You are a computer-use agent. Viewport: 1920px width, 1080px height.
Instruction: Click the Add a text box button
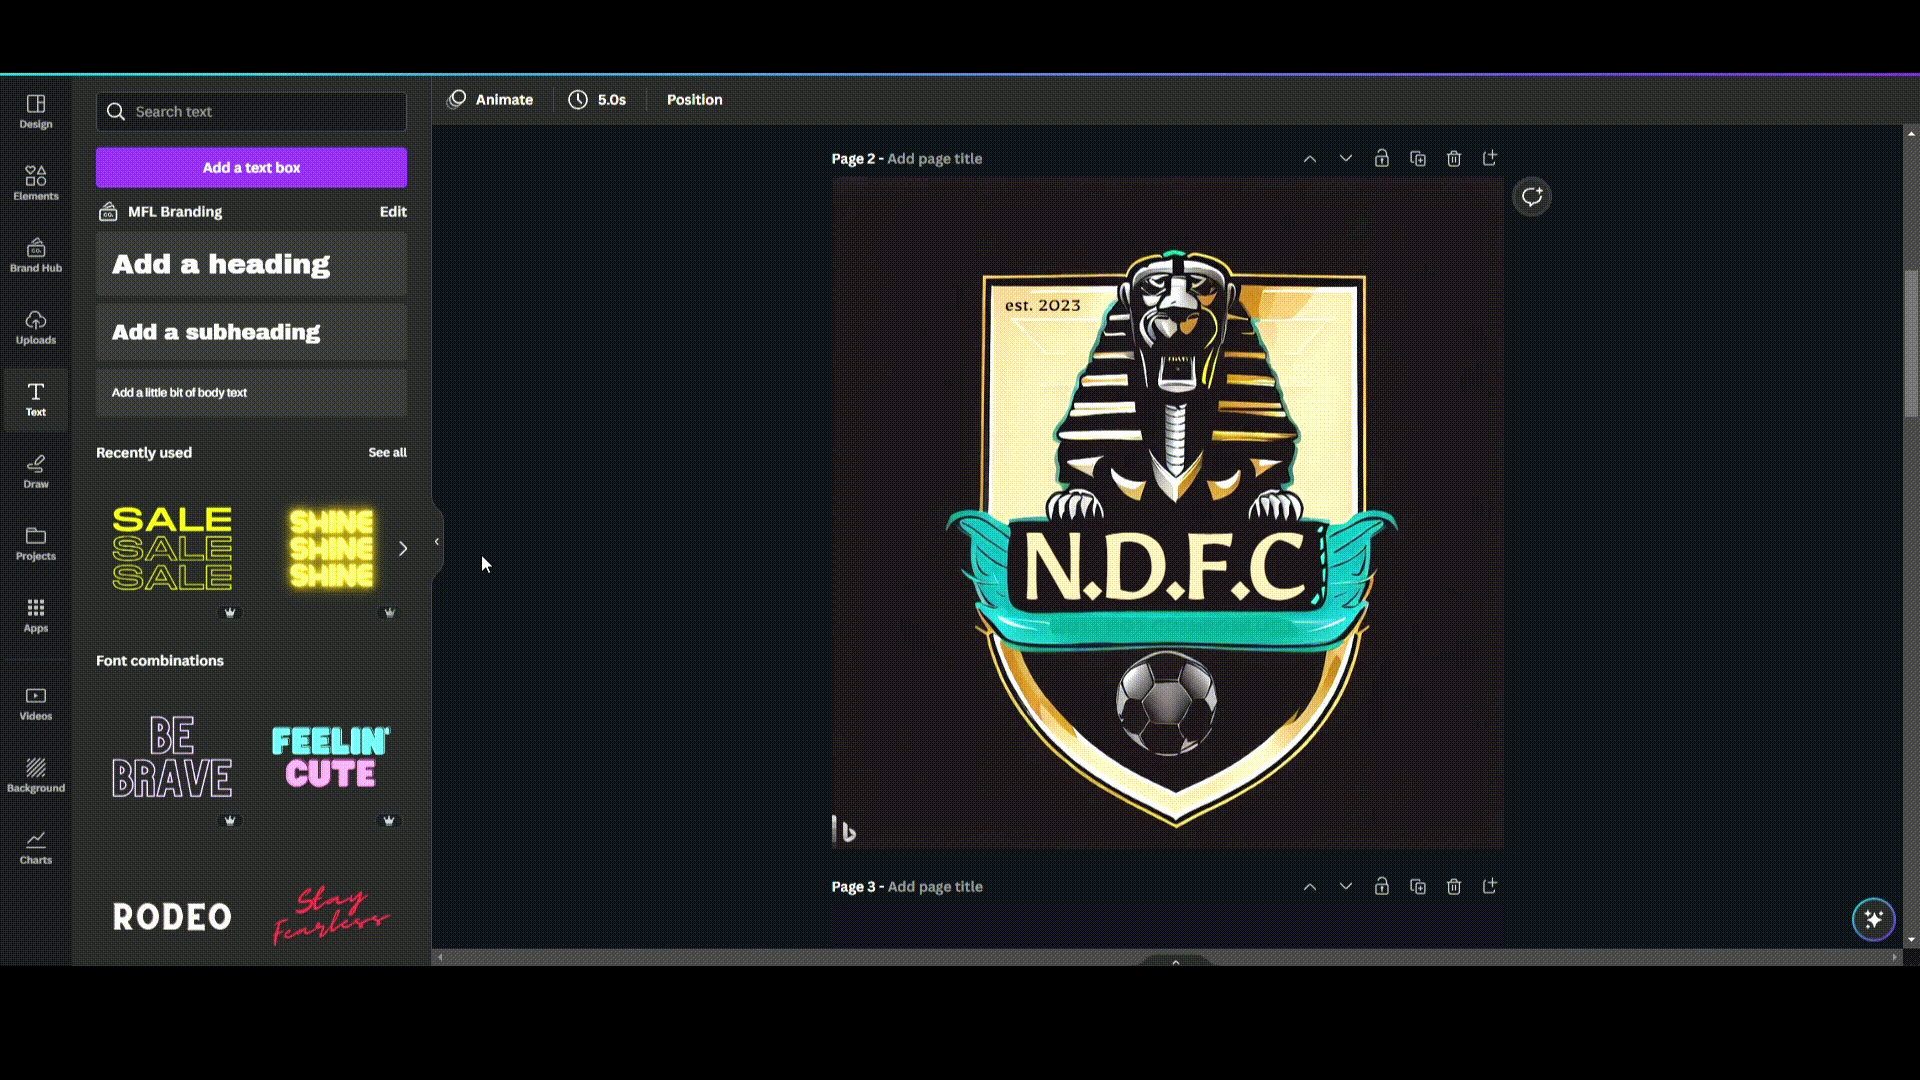251,168
